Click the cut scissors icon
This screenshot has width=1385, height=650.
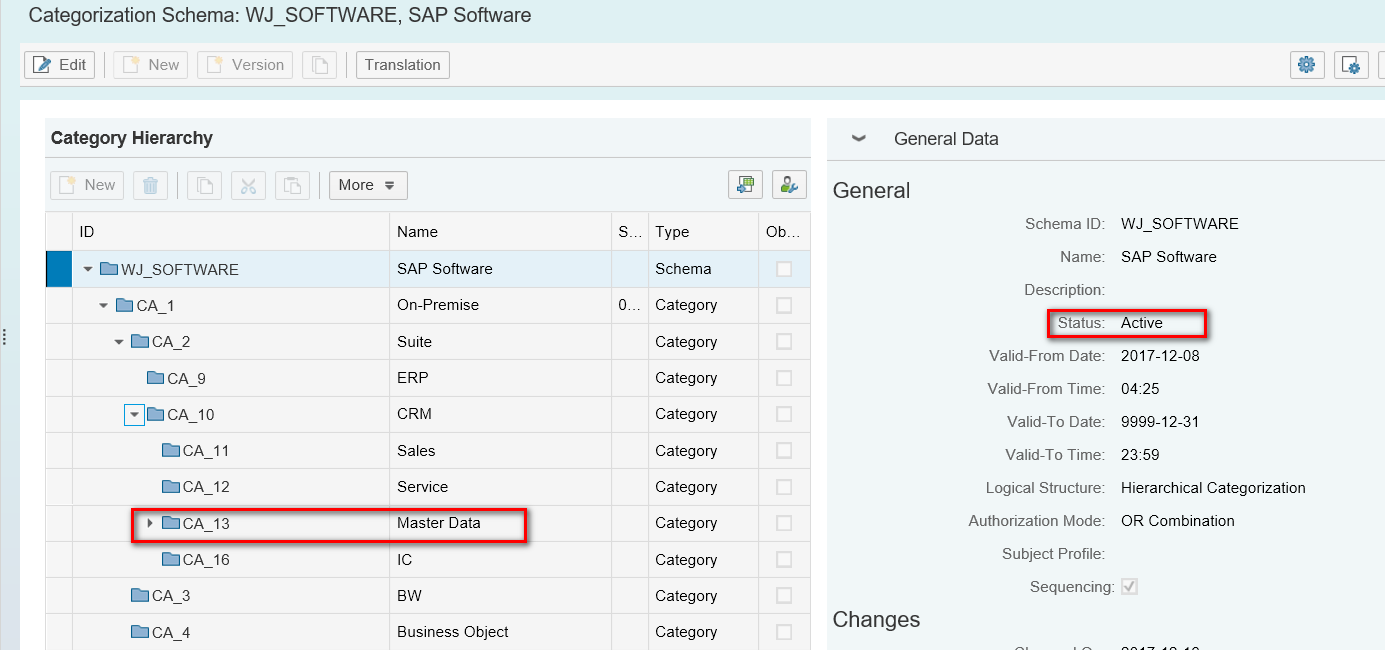tap(249, 185)
